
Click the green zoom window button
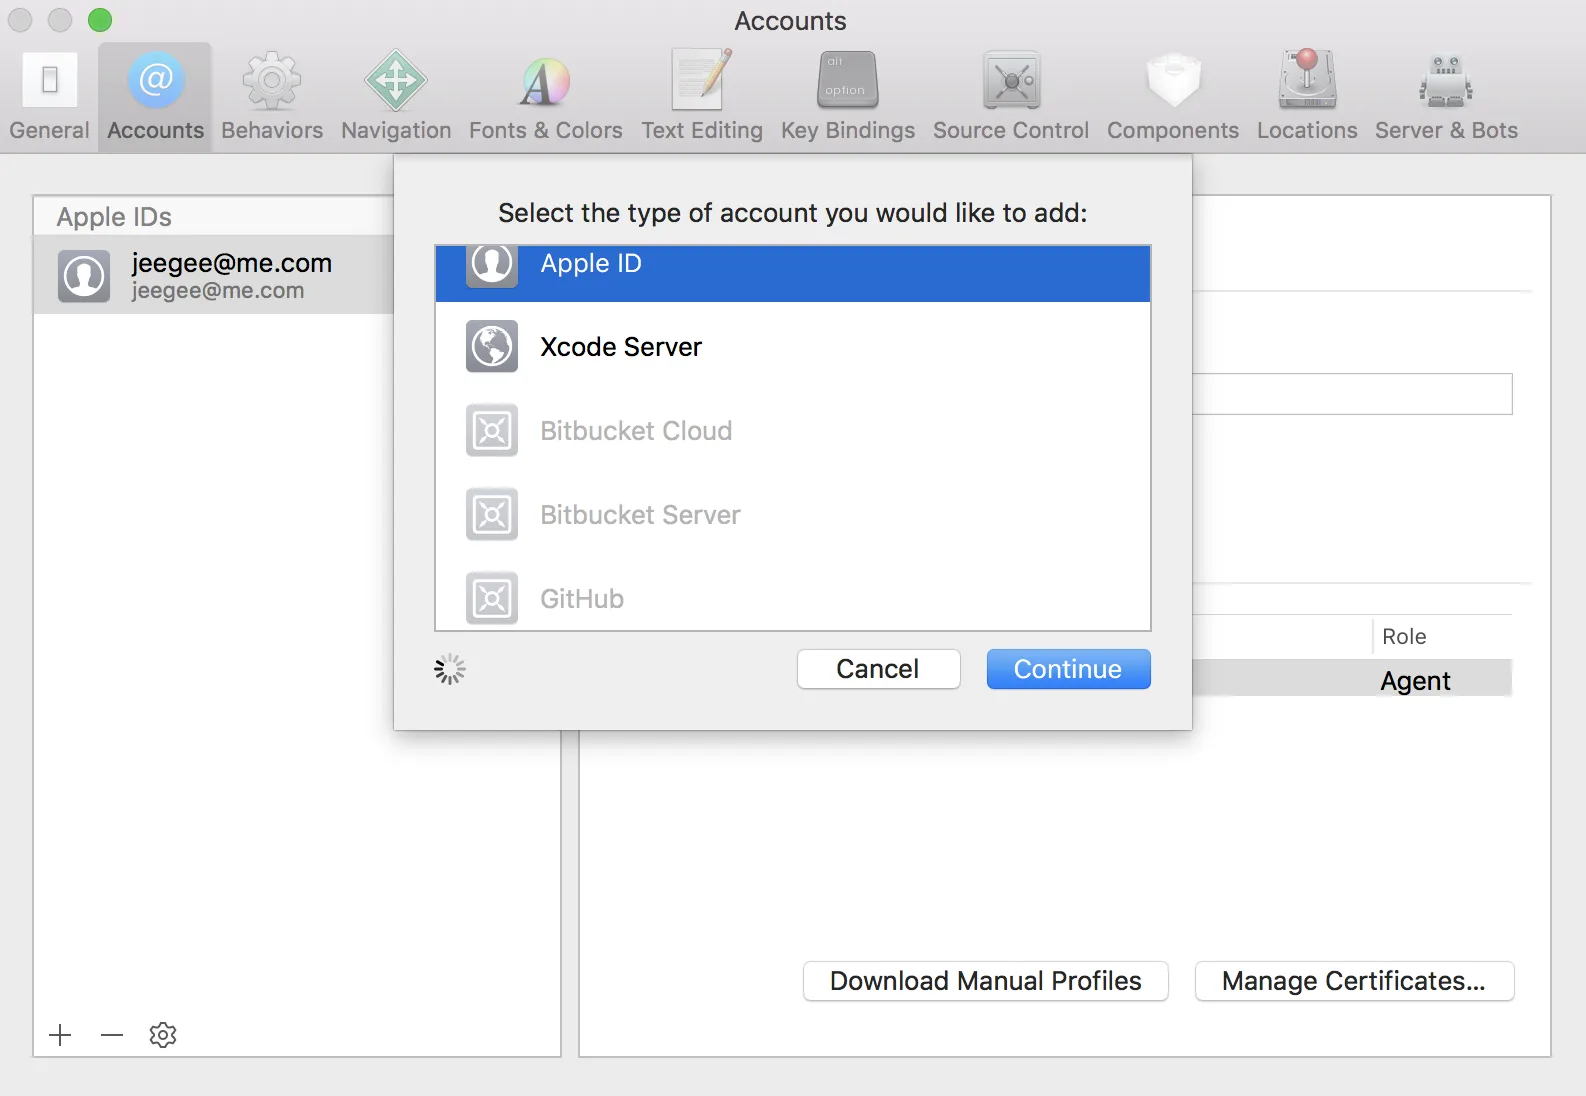pyautogui.click(x=100, y=20)
